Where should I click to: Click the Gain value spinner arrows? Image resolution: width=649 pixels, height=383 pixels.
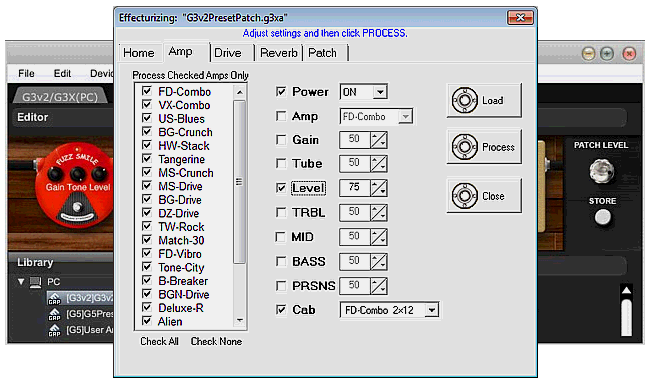click(x=378, y=140)
